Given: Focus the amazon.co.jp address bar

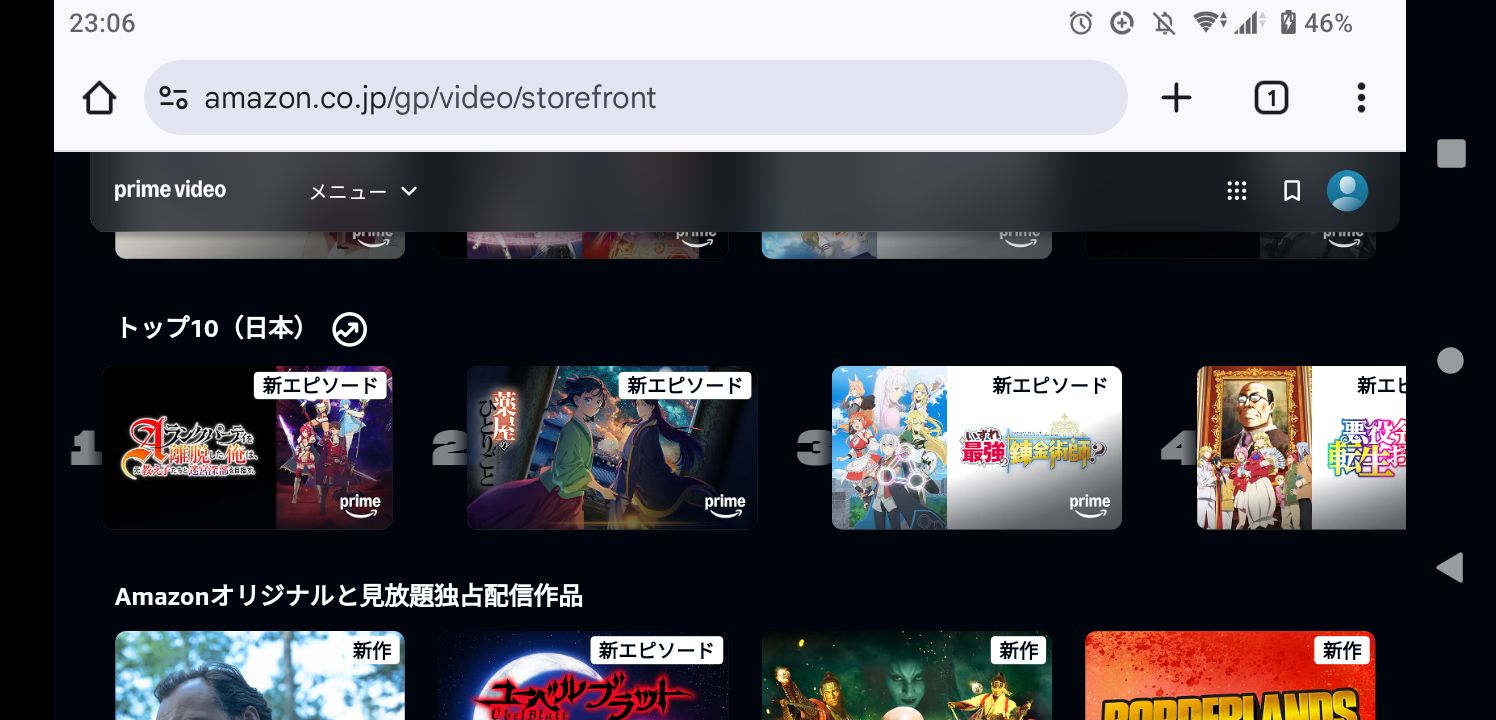Looking at the screenshot, I should (x=636, y=98).
